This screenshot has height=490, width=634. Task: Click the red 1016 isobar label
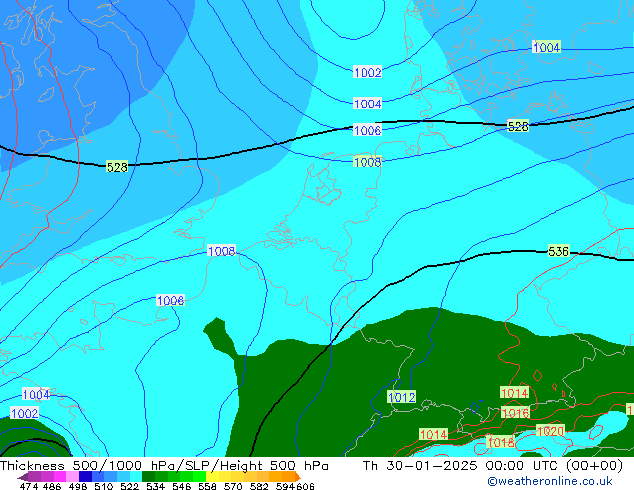[x=515, y=413]
